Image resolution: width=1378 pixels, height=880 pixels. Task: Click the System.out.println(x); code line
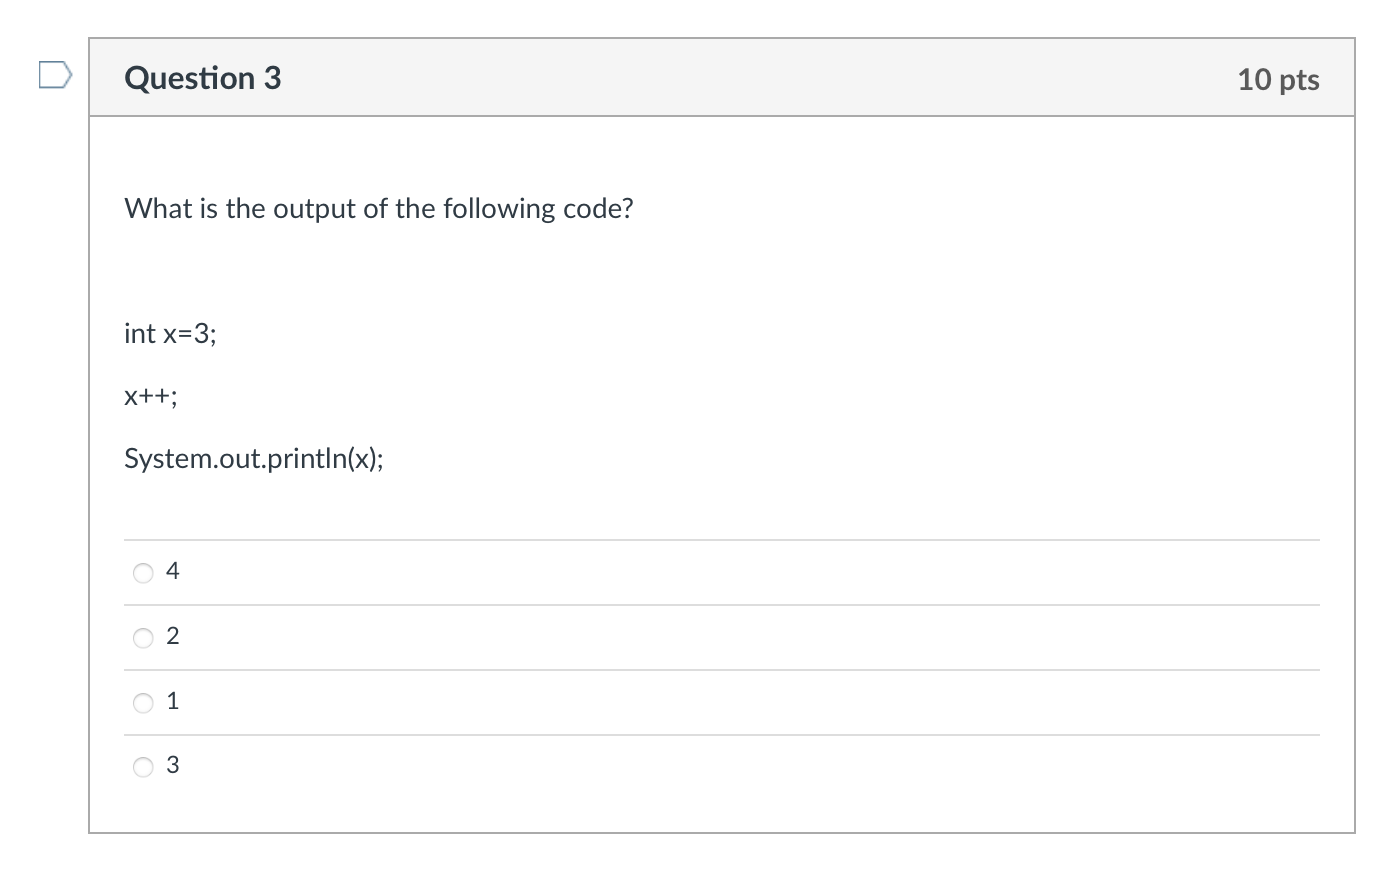(x=254, y=458)
